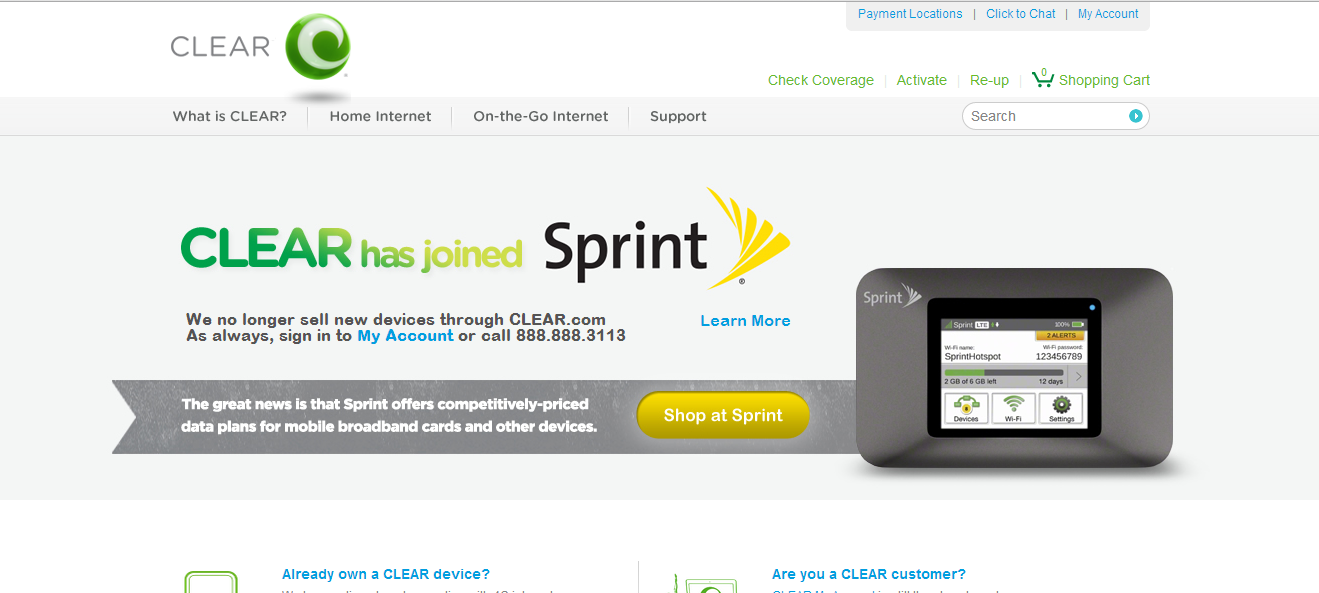Open the Support menu
1319x593 pixels.
[678, 116]
